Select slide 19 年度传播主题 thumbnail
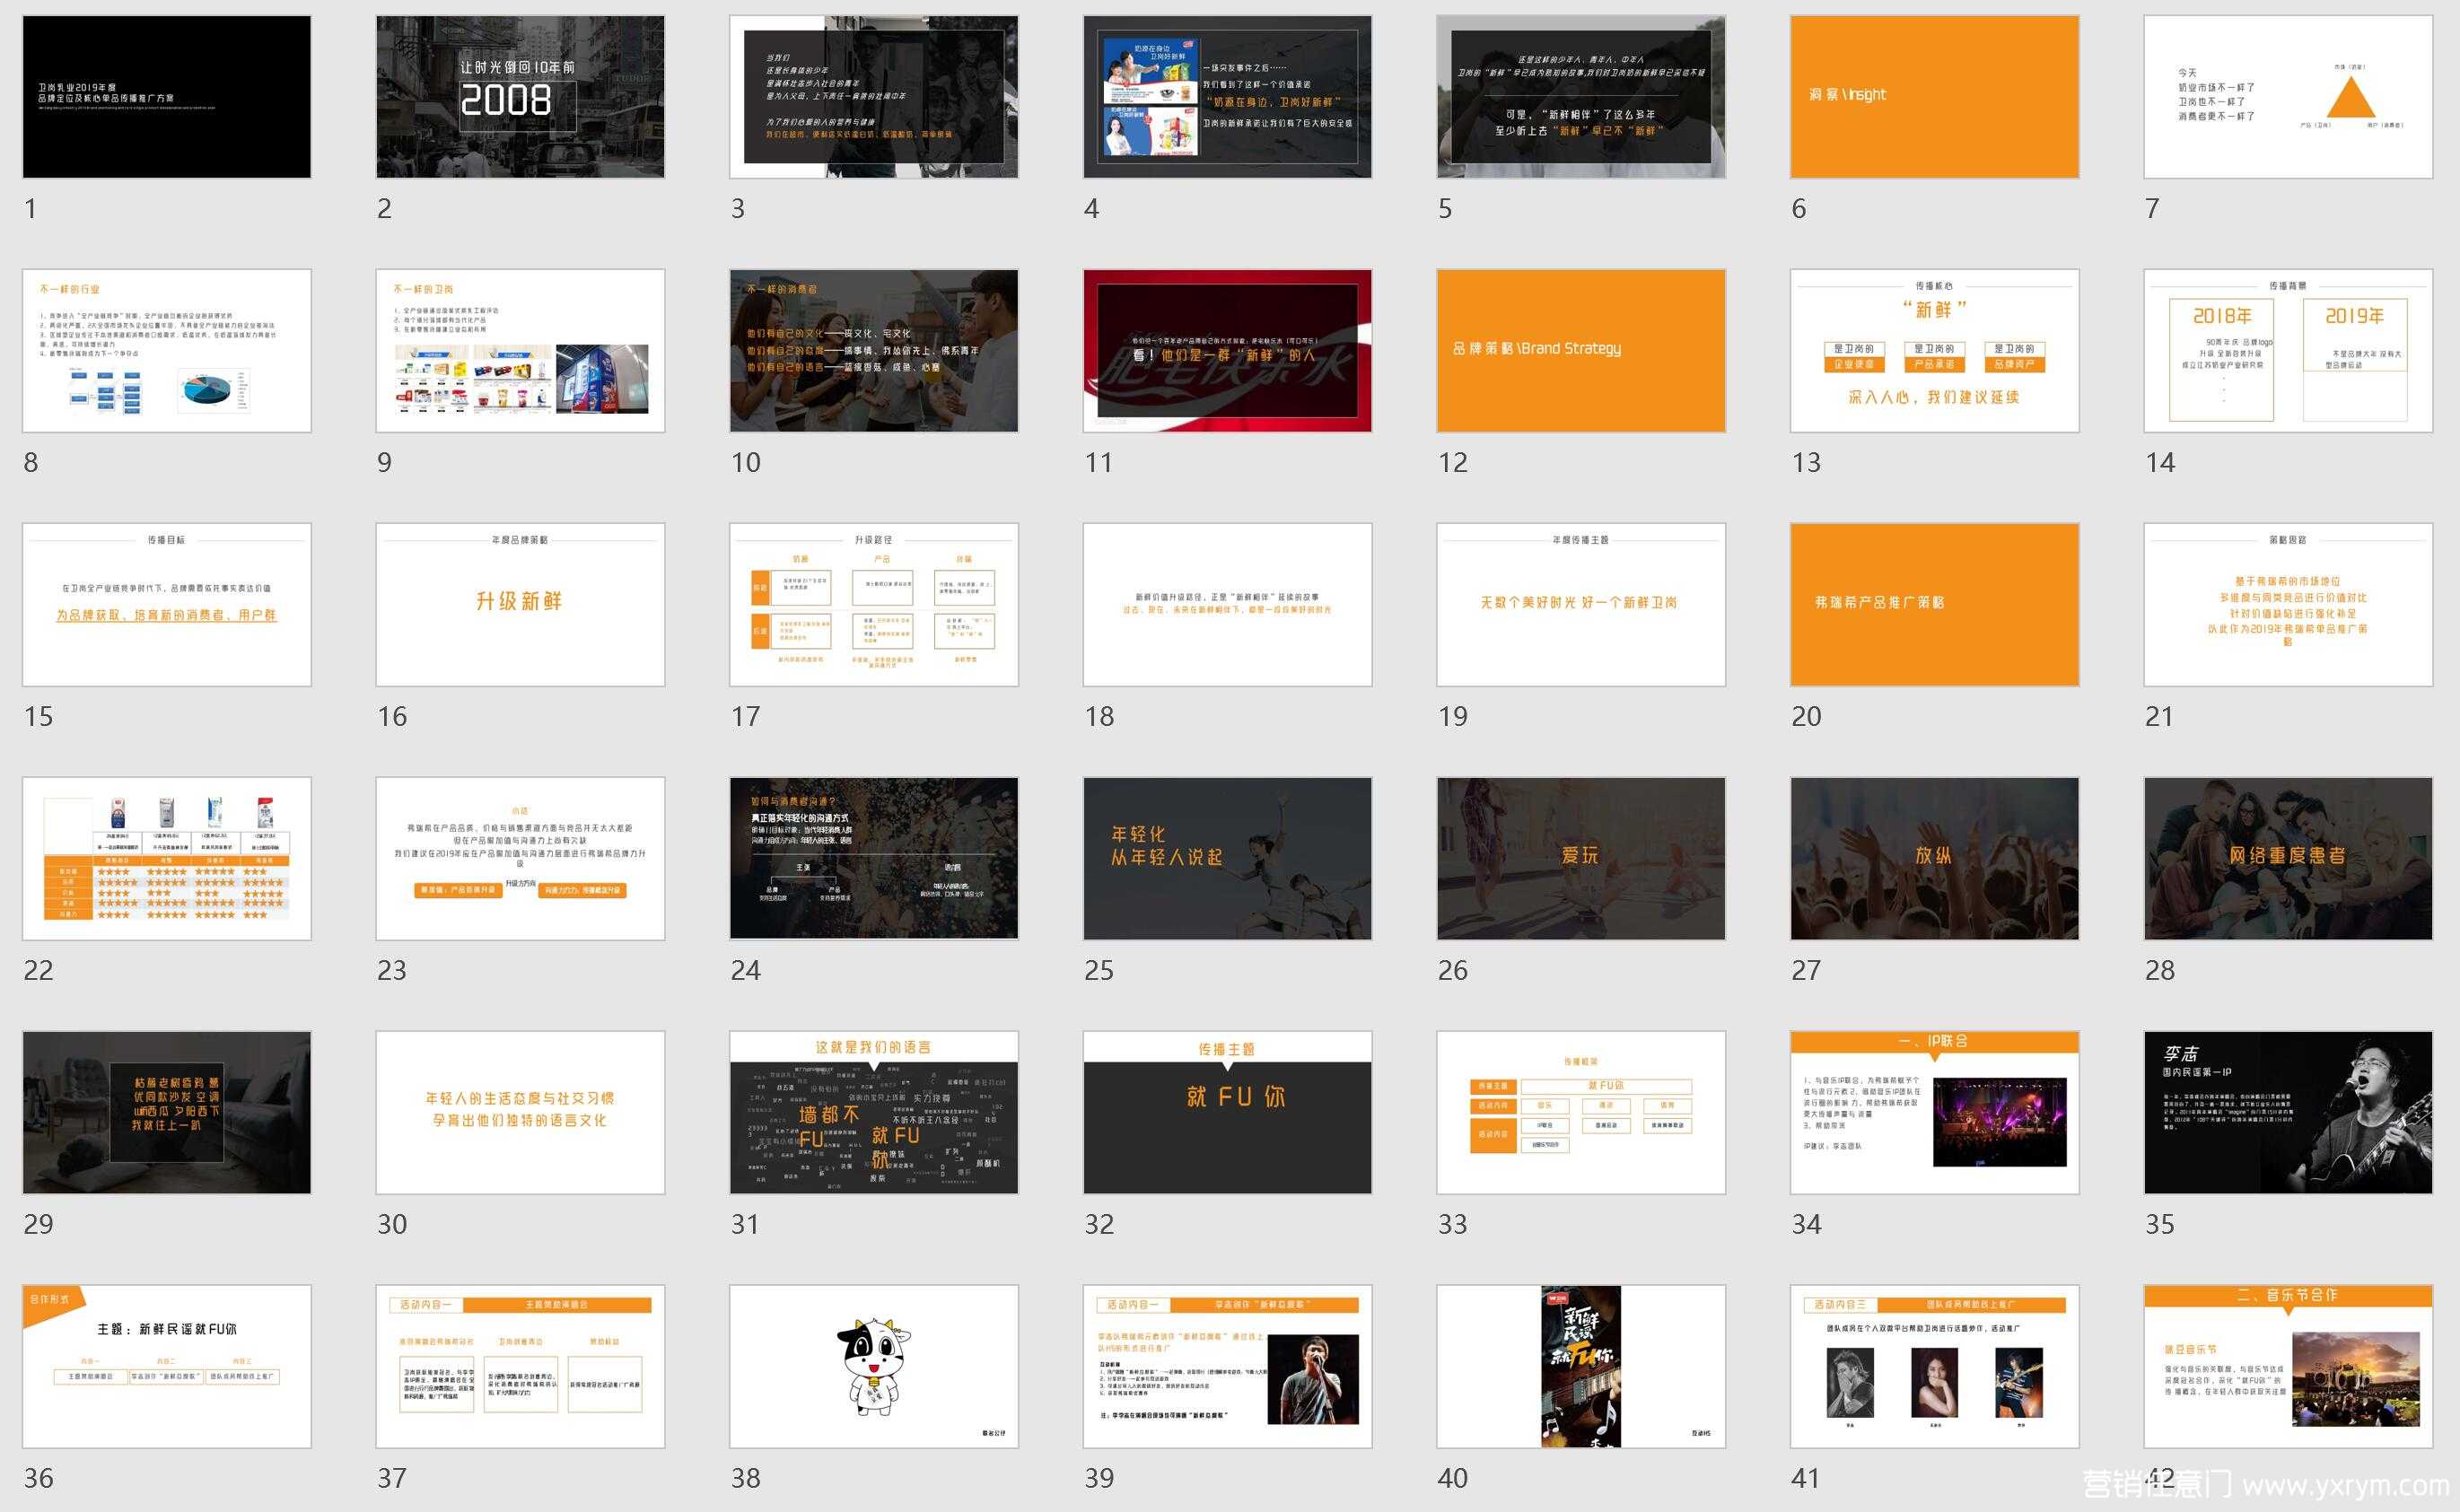 (1581, 605)
